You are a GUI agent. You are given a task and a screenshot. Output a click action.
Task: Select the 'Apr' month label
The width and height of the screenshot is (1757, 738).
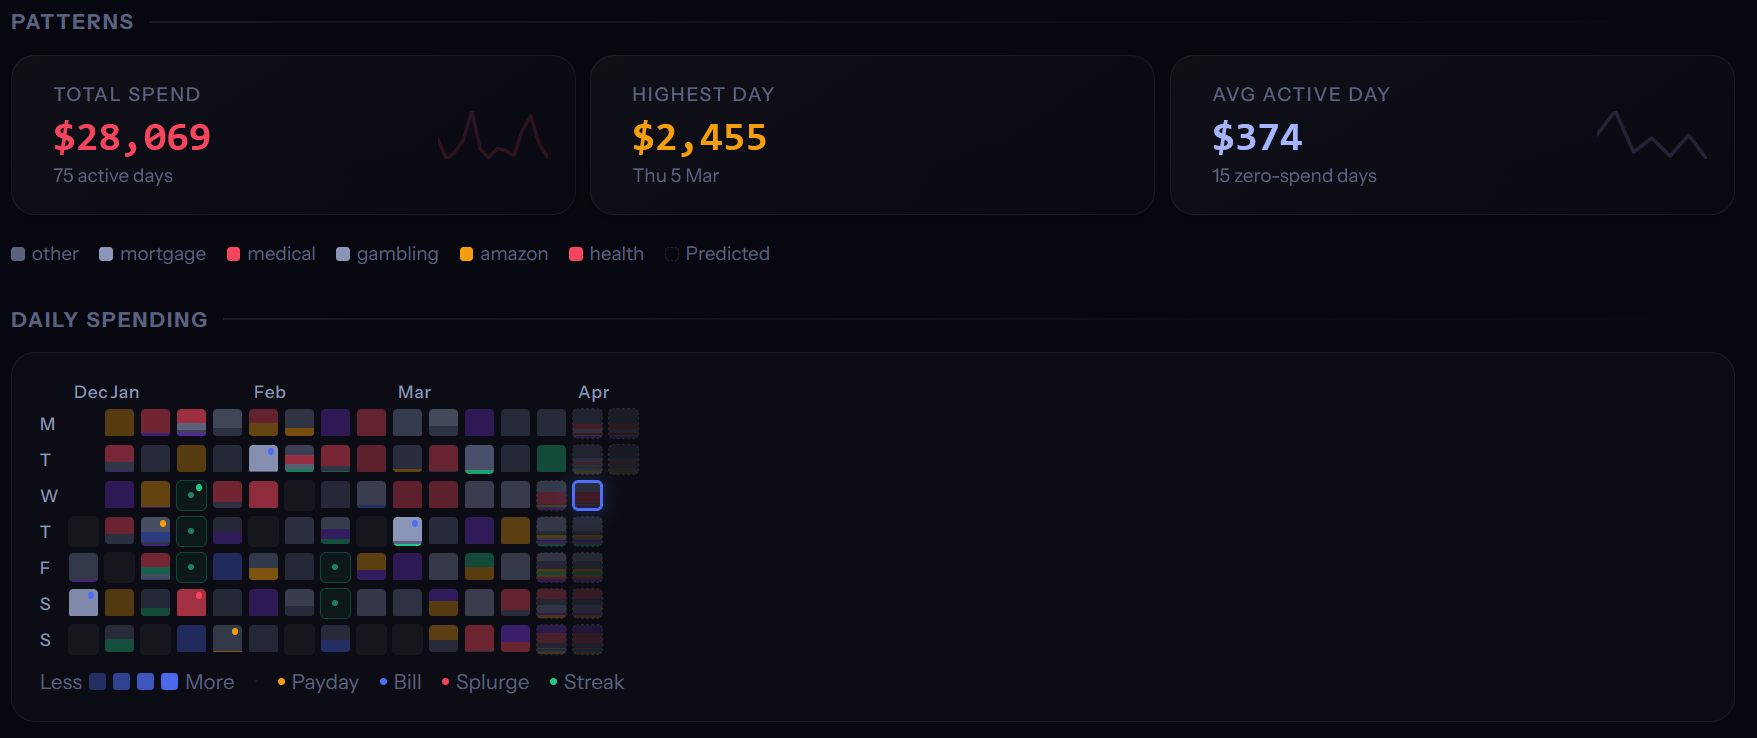click(x=594, y=392)
